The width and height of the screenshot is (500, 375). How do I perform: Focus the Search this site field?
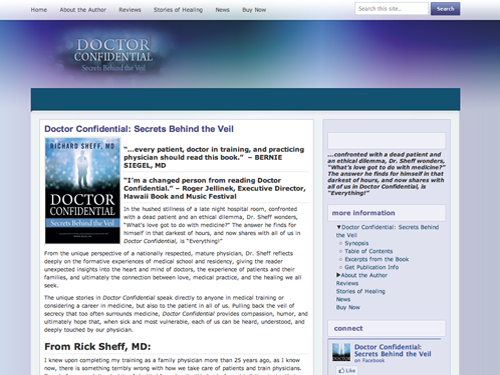click(x=391, y=9)
